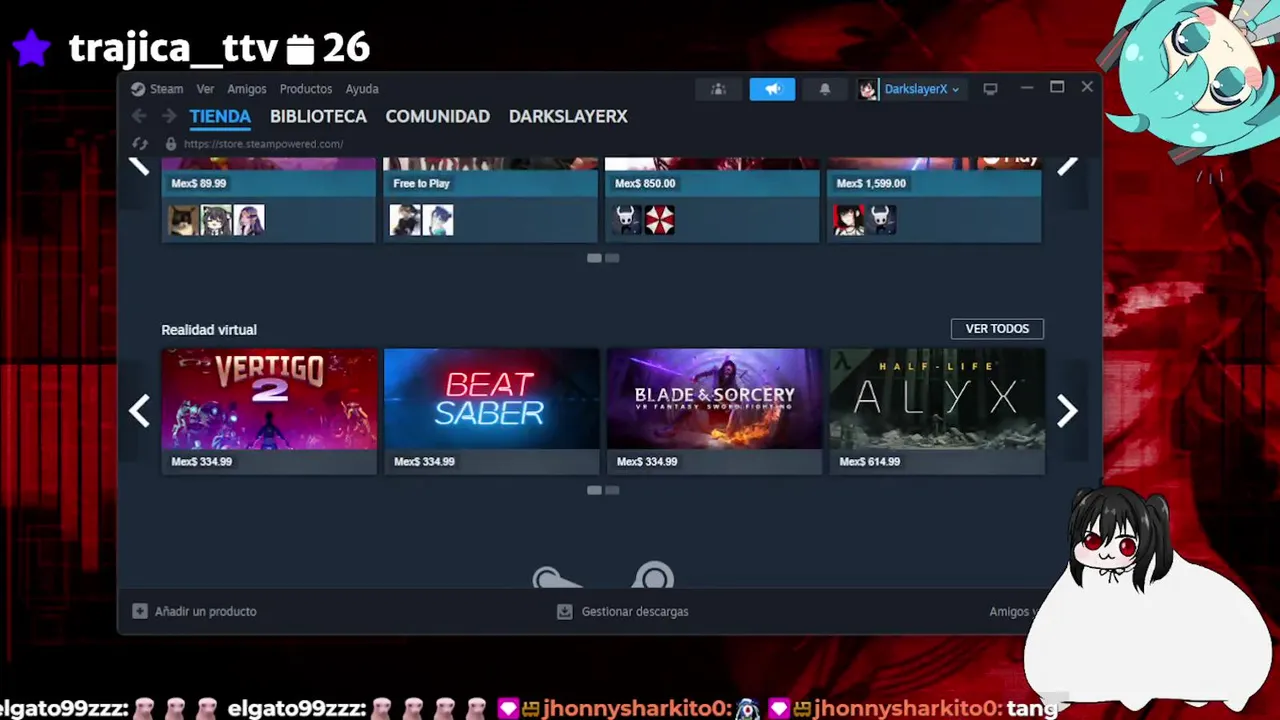Open the Blade & Sorcery game card

pos(714,410)
